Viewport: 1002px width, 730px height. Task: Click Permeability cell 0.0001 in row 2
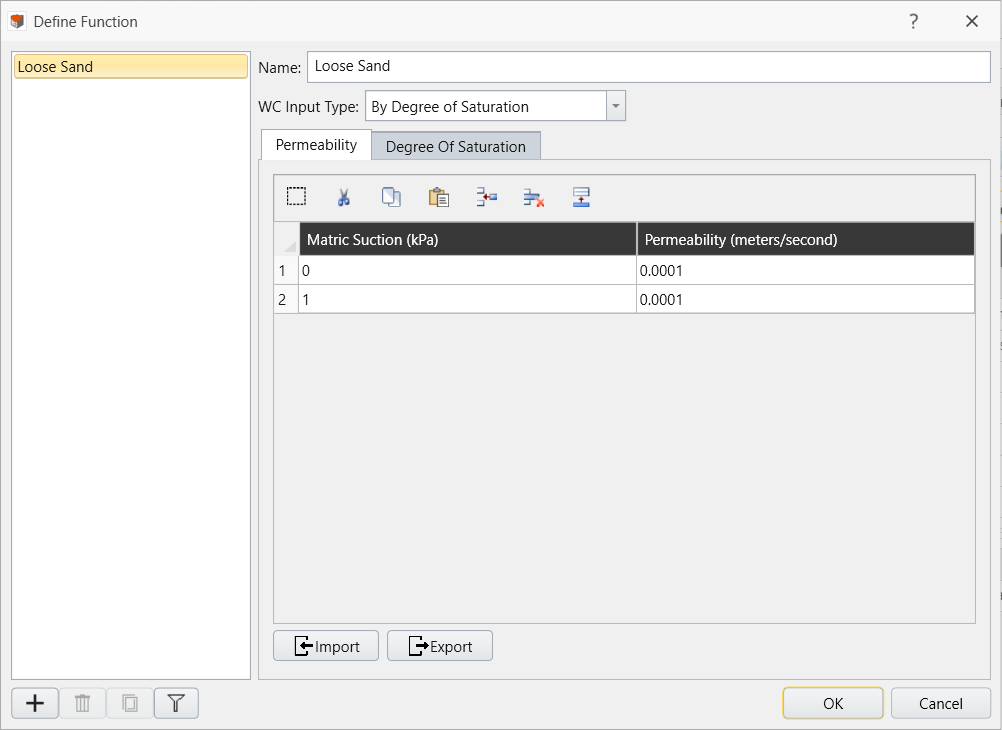pos(805,299)
